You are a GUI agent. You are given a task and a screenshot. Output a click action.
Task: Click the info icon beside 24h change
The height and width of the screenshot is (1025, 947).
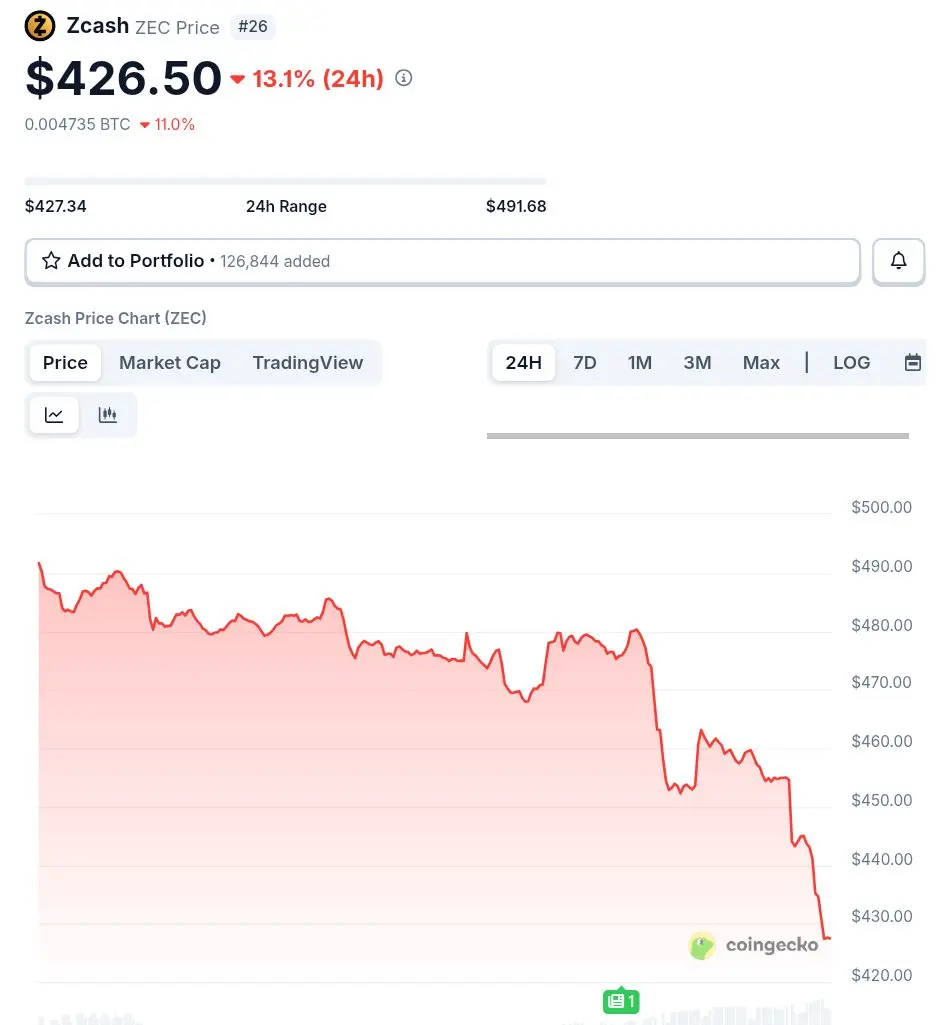point(404,78)
